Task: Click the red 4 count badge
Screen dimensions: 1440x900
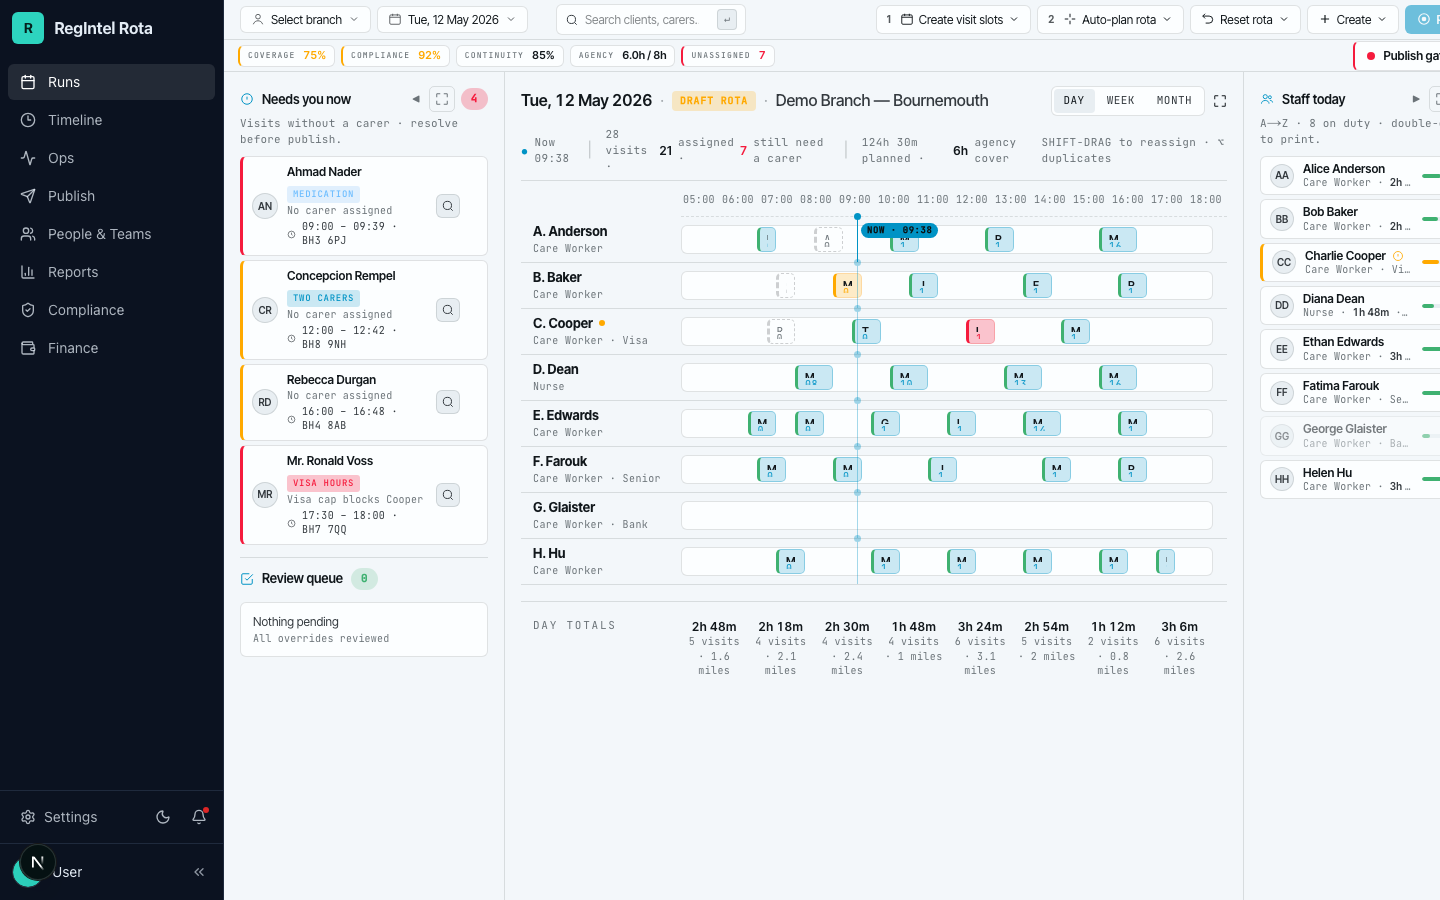Action: pos(474,99)
